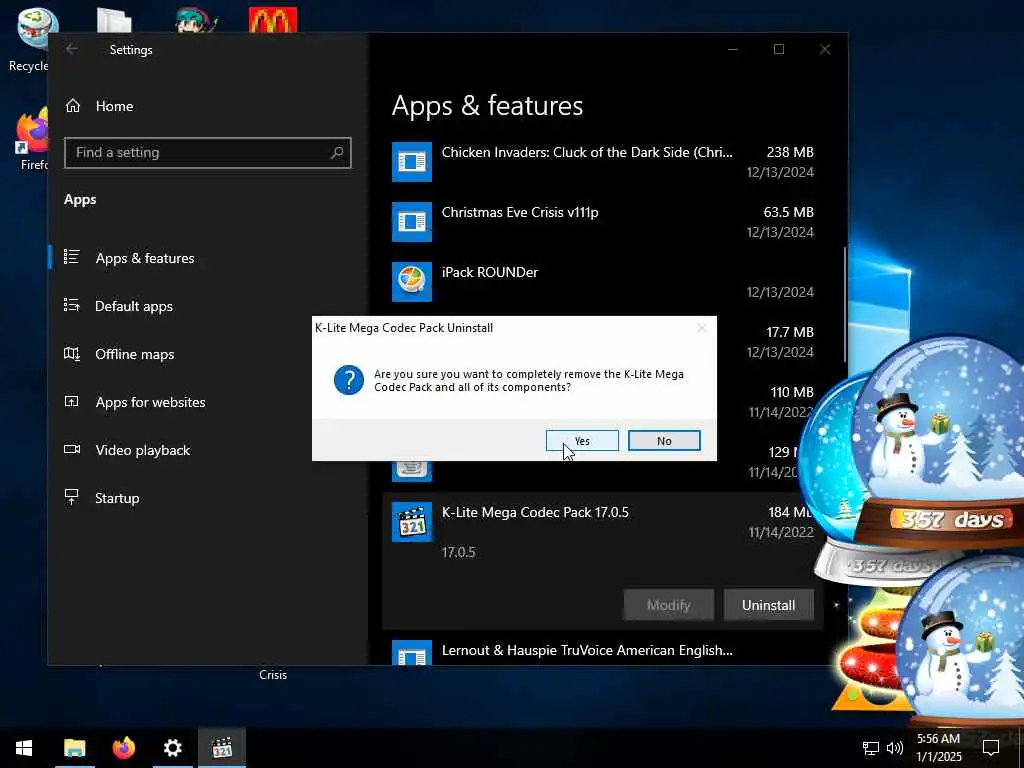Image resolution: width=1024 pixels, height=768 pixels.
Task: Open Video playback section
Action: tap(142, 450)
